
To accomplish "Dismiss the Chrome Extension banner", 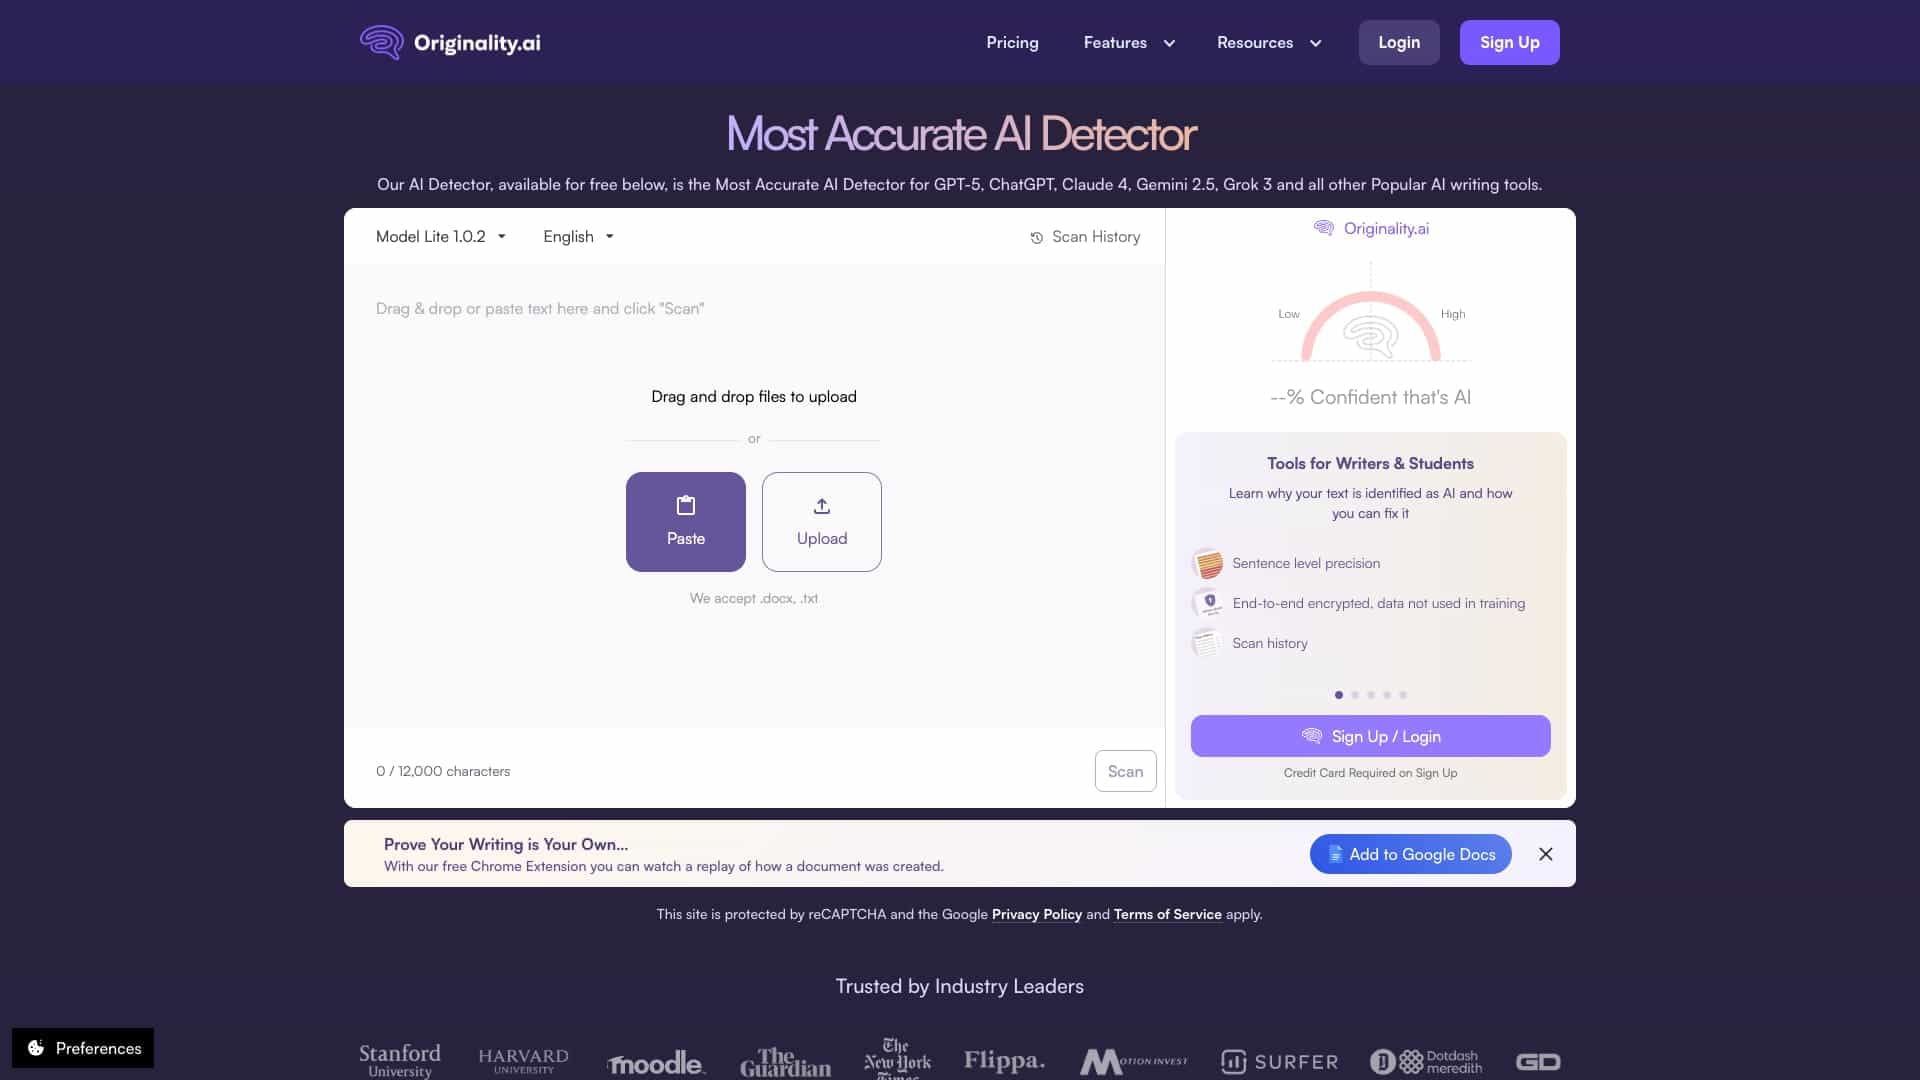I will pyautogui.click(x=1546, y=854).
